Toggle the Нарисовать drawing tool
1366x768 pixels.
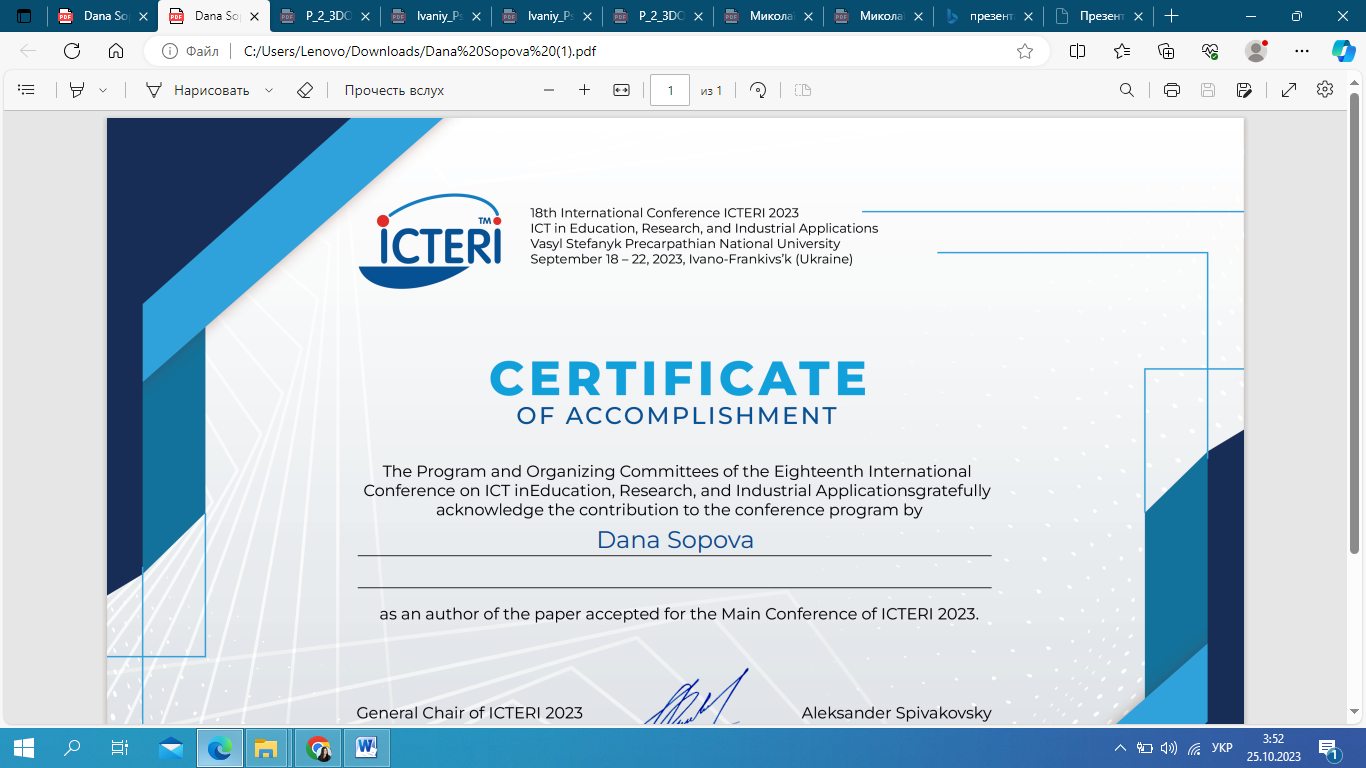pos(198,90)
